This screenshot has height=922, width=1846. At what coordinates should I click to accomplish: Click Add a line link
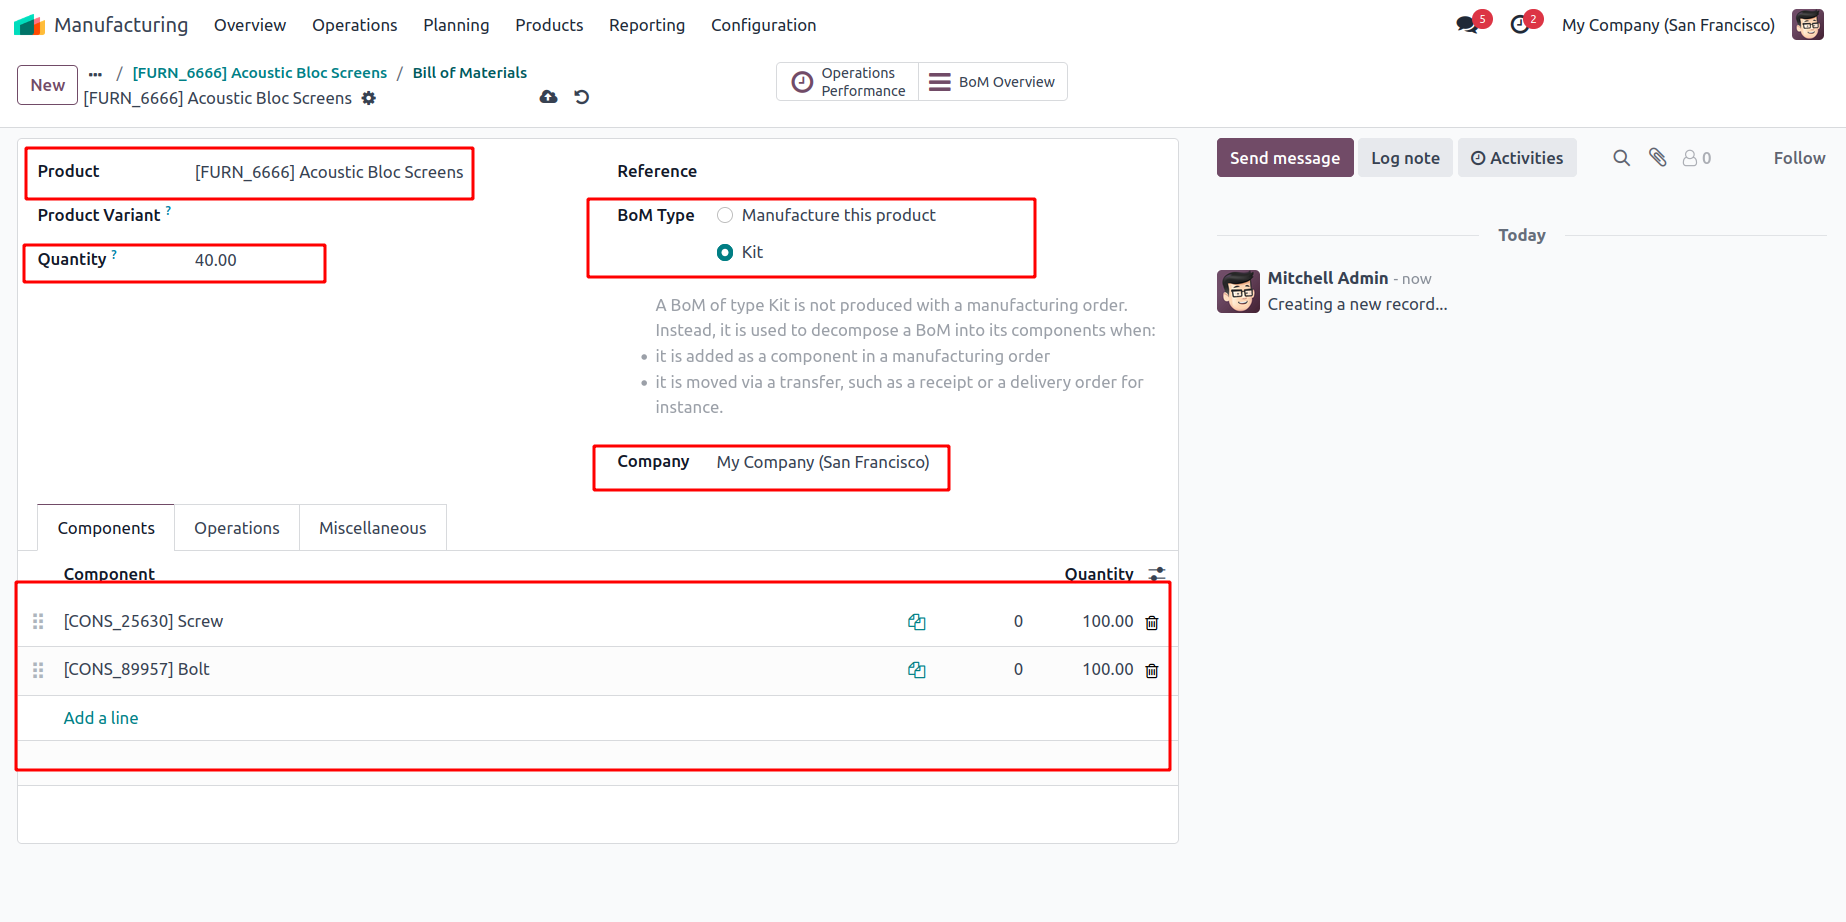[101, 718]
